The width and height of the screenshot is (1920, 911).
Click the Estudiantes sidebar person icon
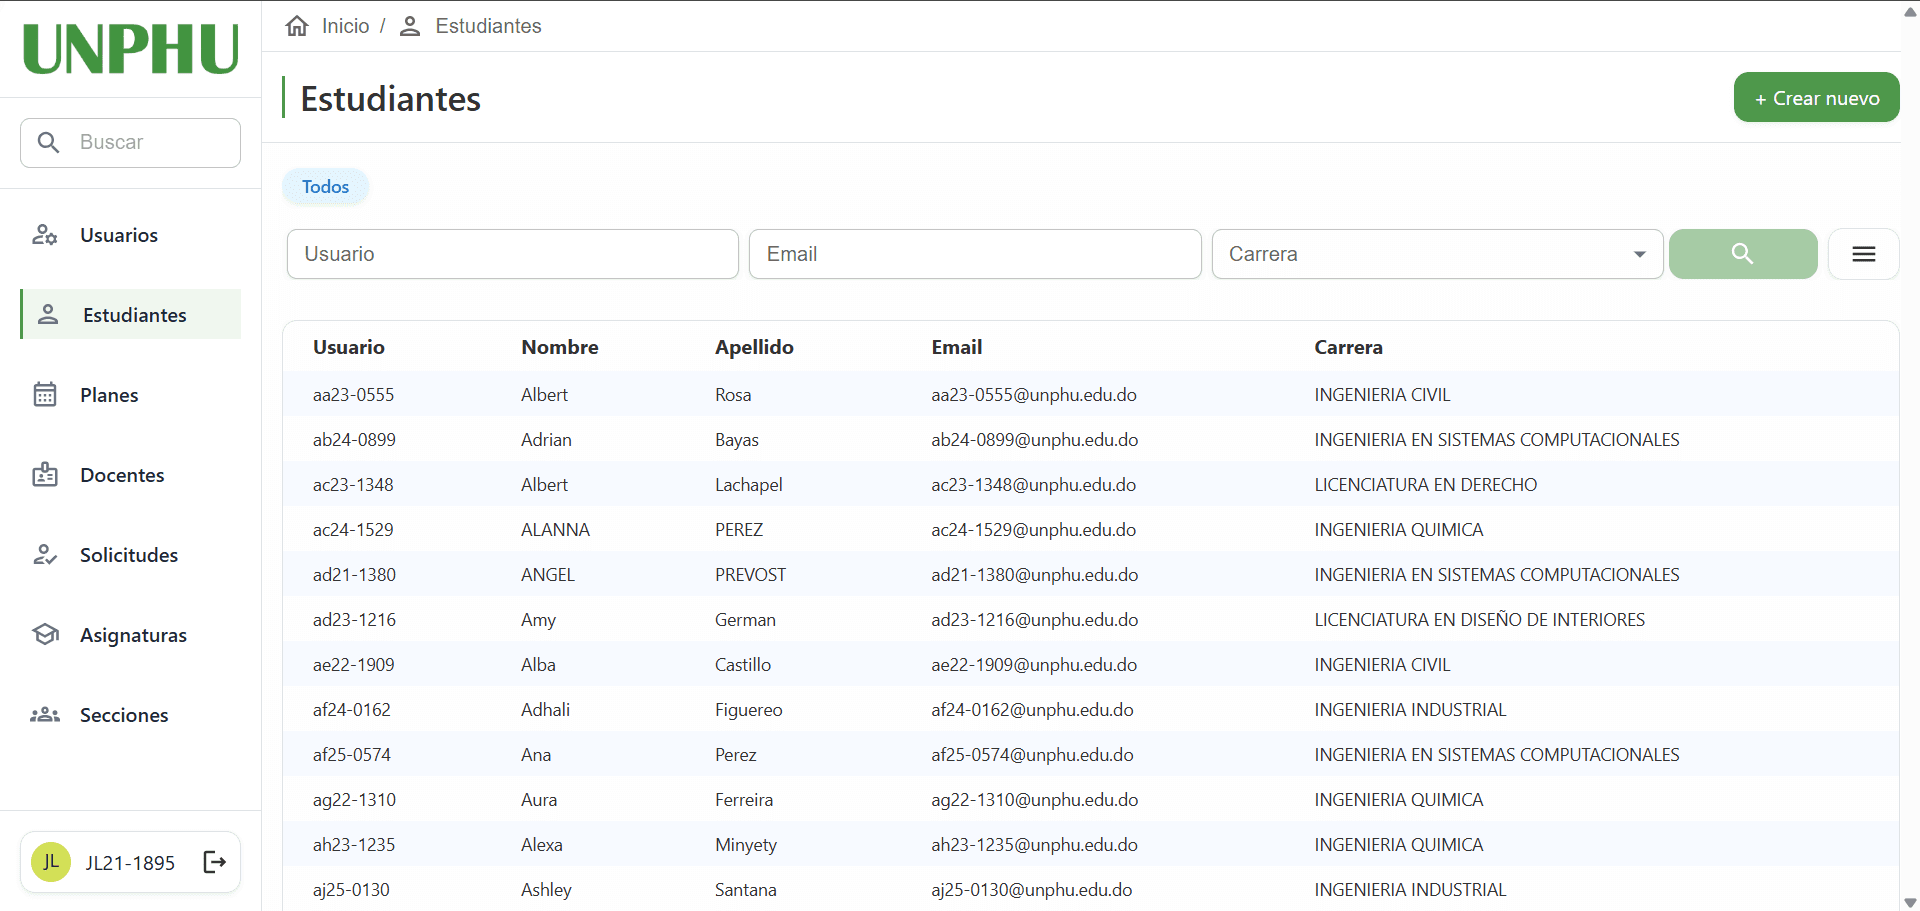coord(48,315)
